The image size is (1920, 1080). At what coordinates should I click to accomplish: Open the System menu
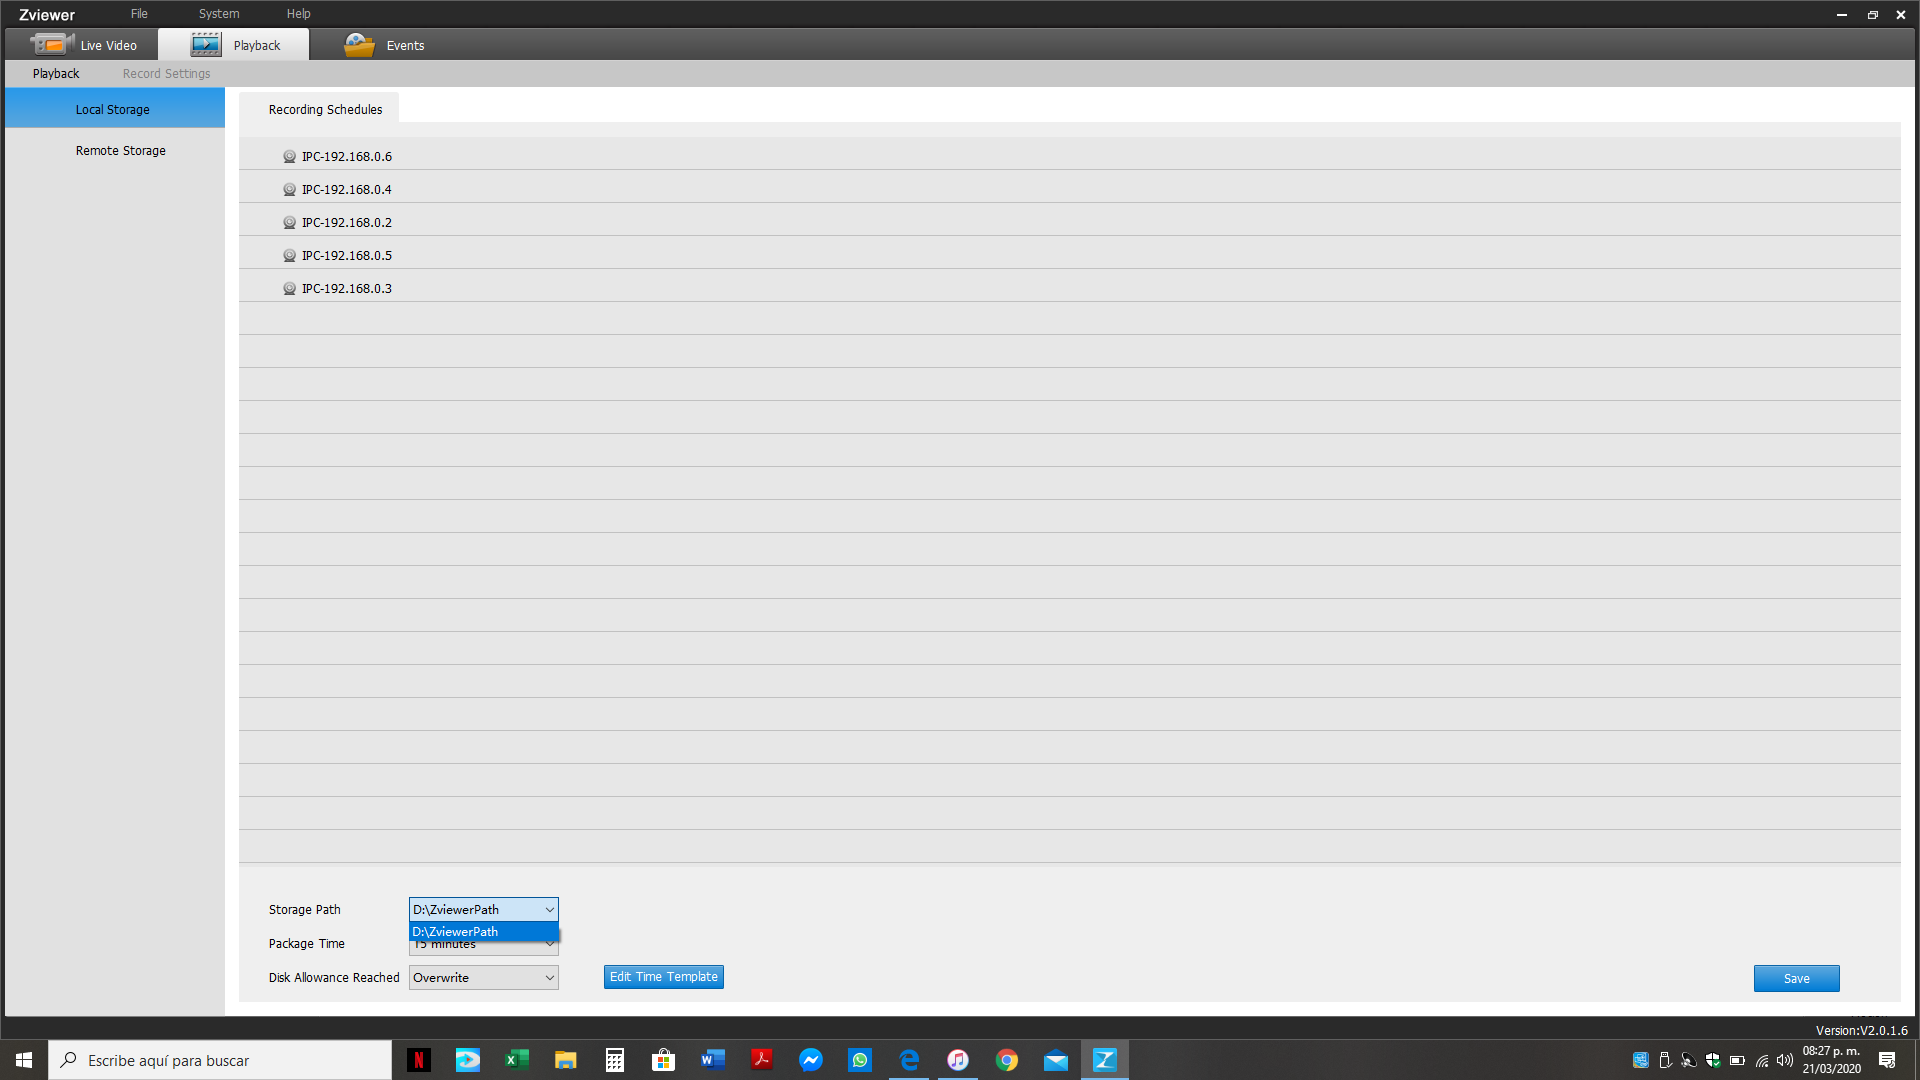point(219,14)
